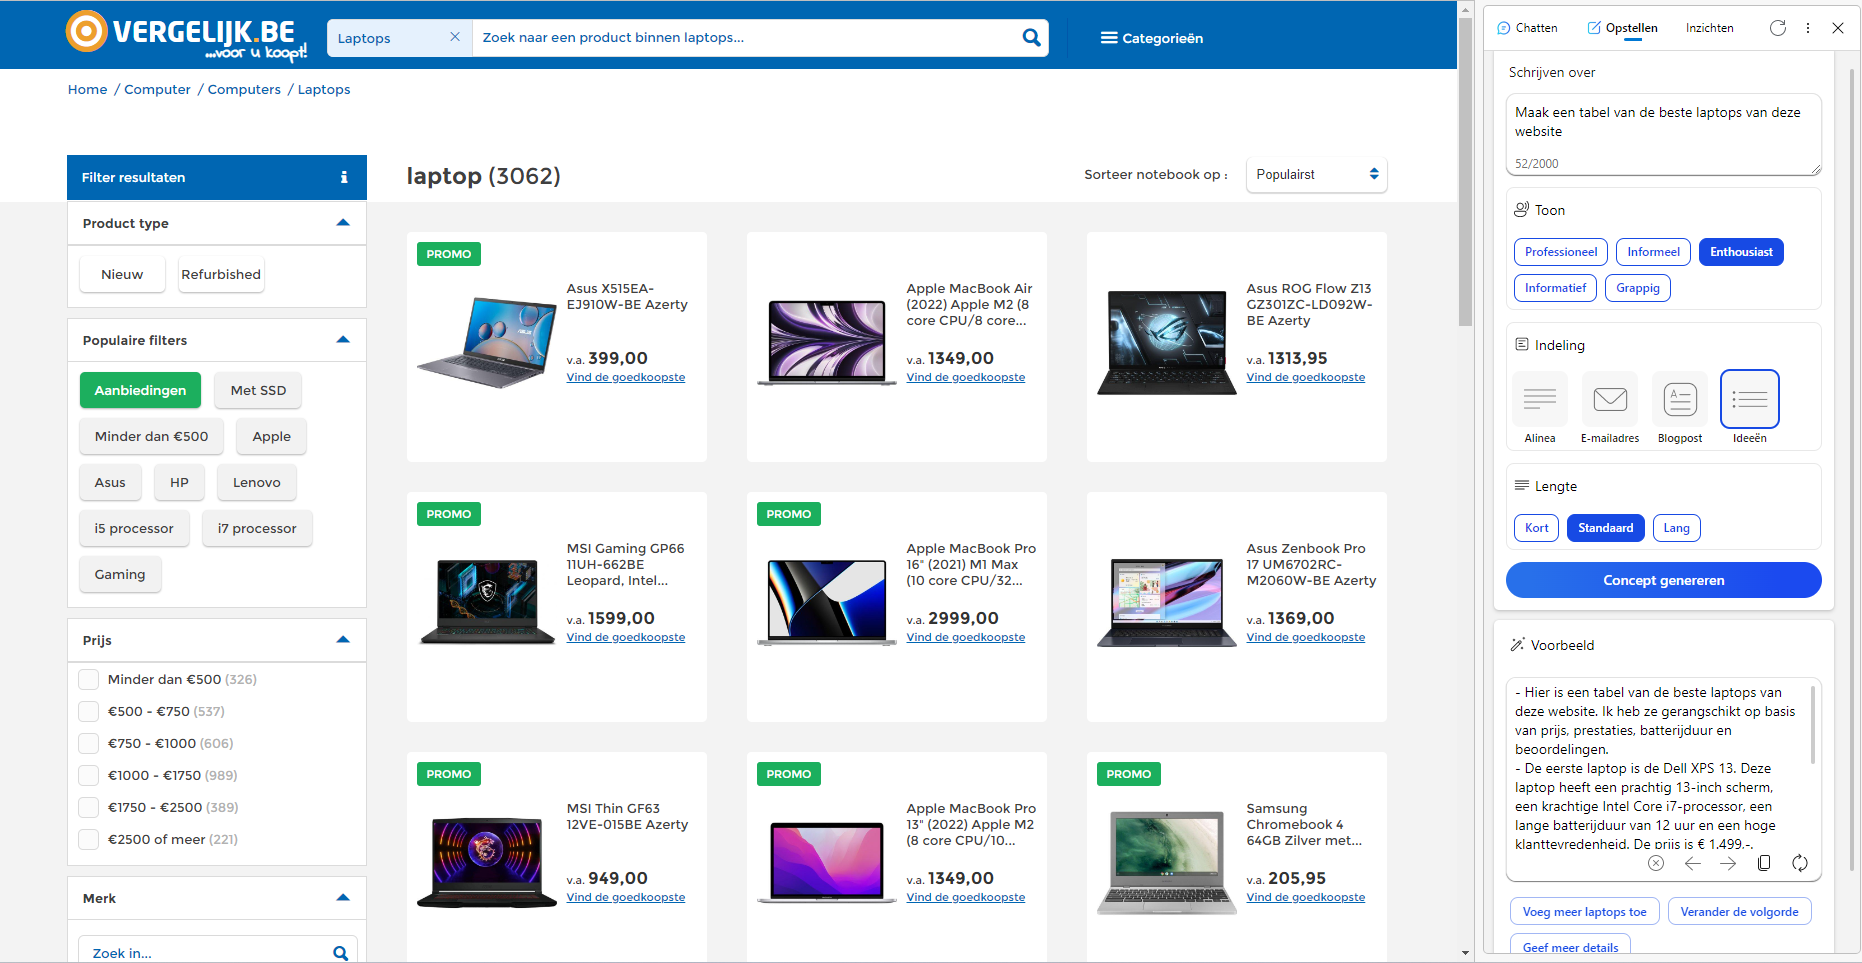Collapse the Merk filter section
Image resolution: width=1862 pixels, height=963 pixels.
(x=343, y=898)
